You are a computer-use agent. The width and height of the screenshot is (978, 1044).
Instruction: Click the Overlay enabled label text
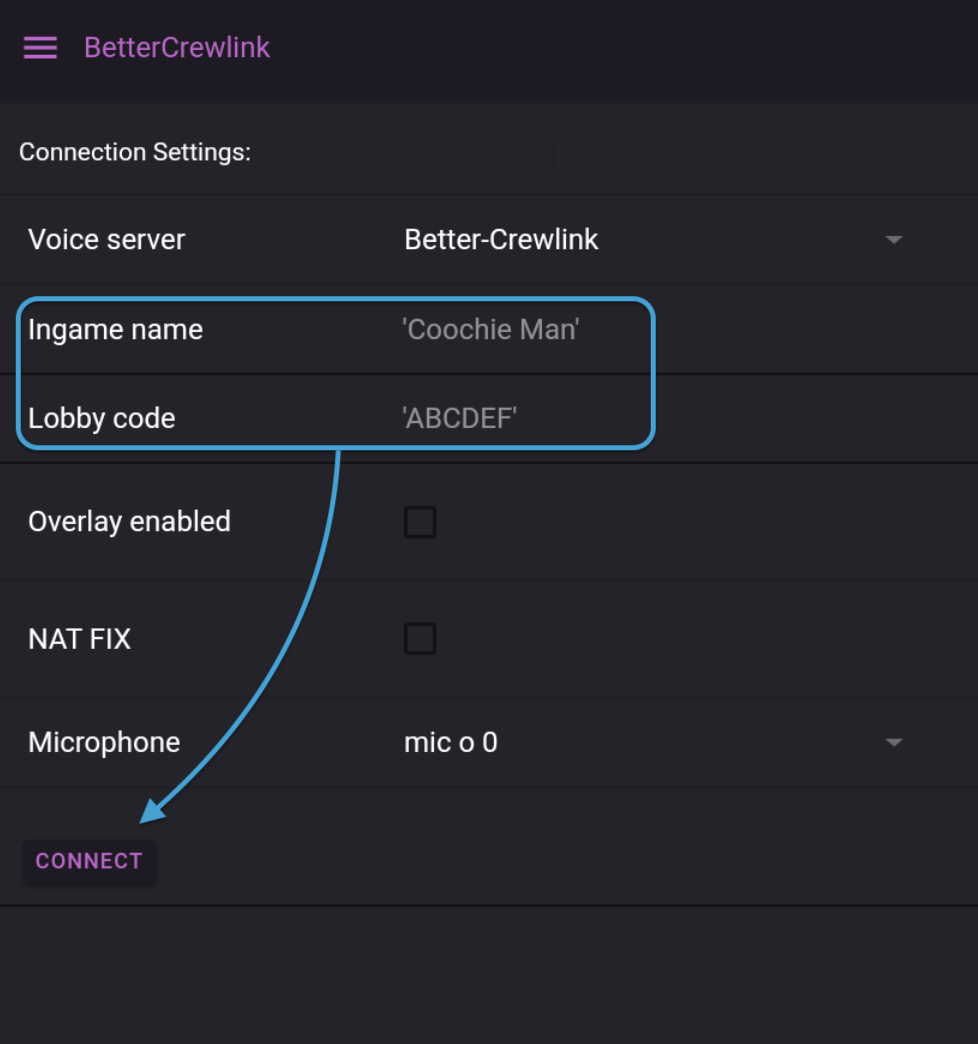[x=129, y=522]
